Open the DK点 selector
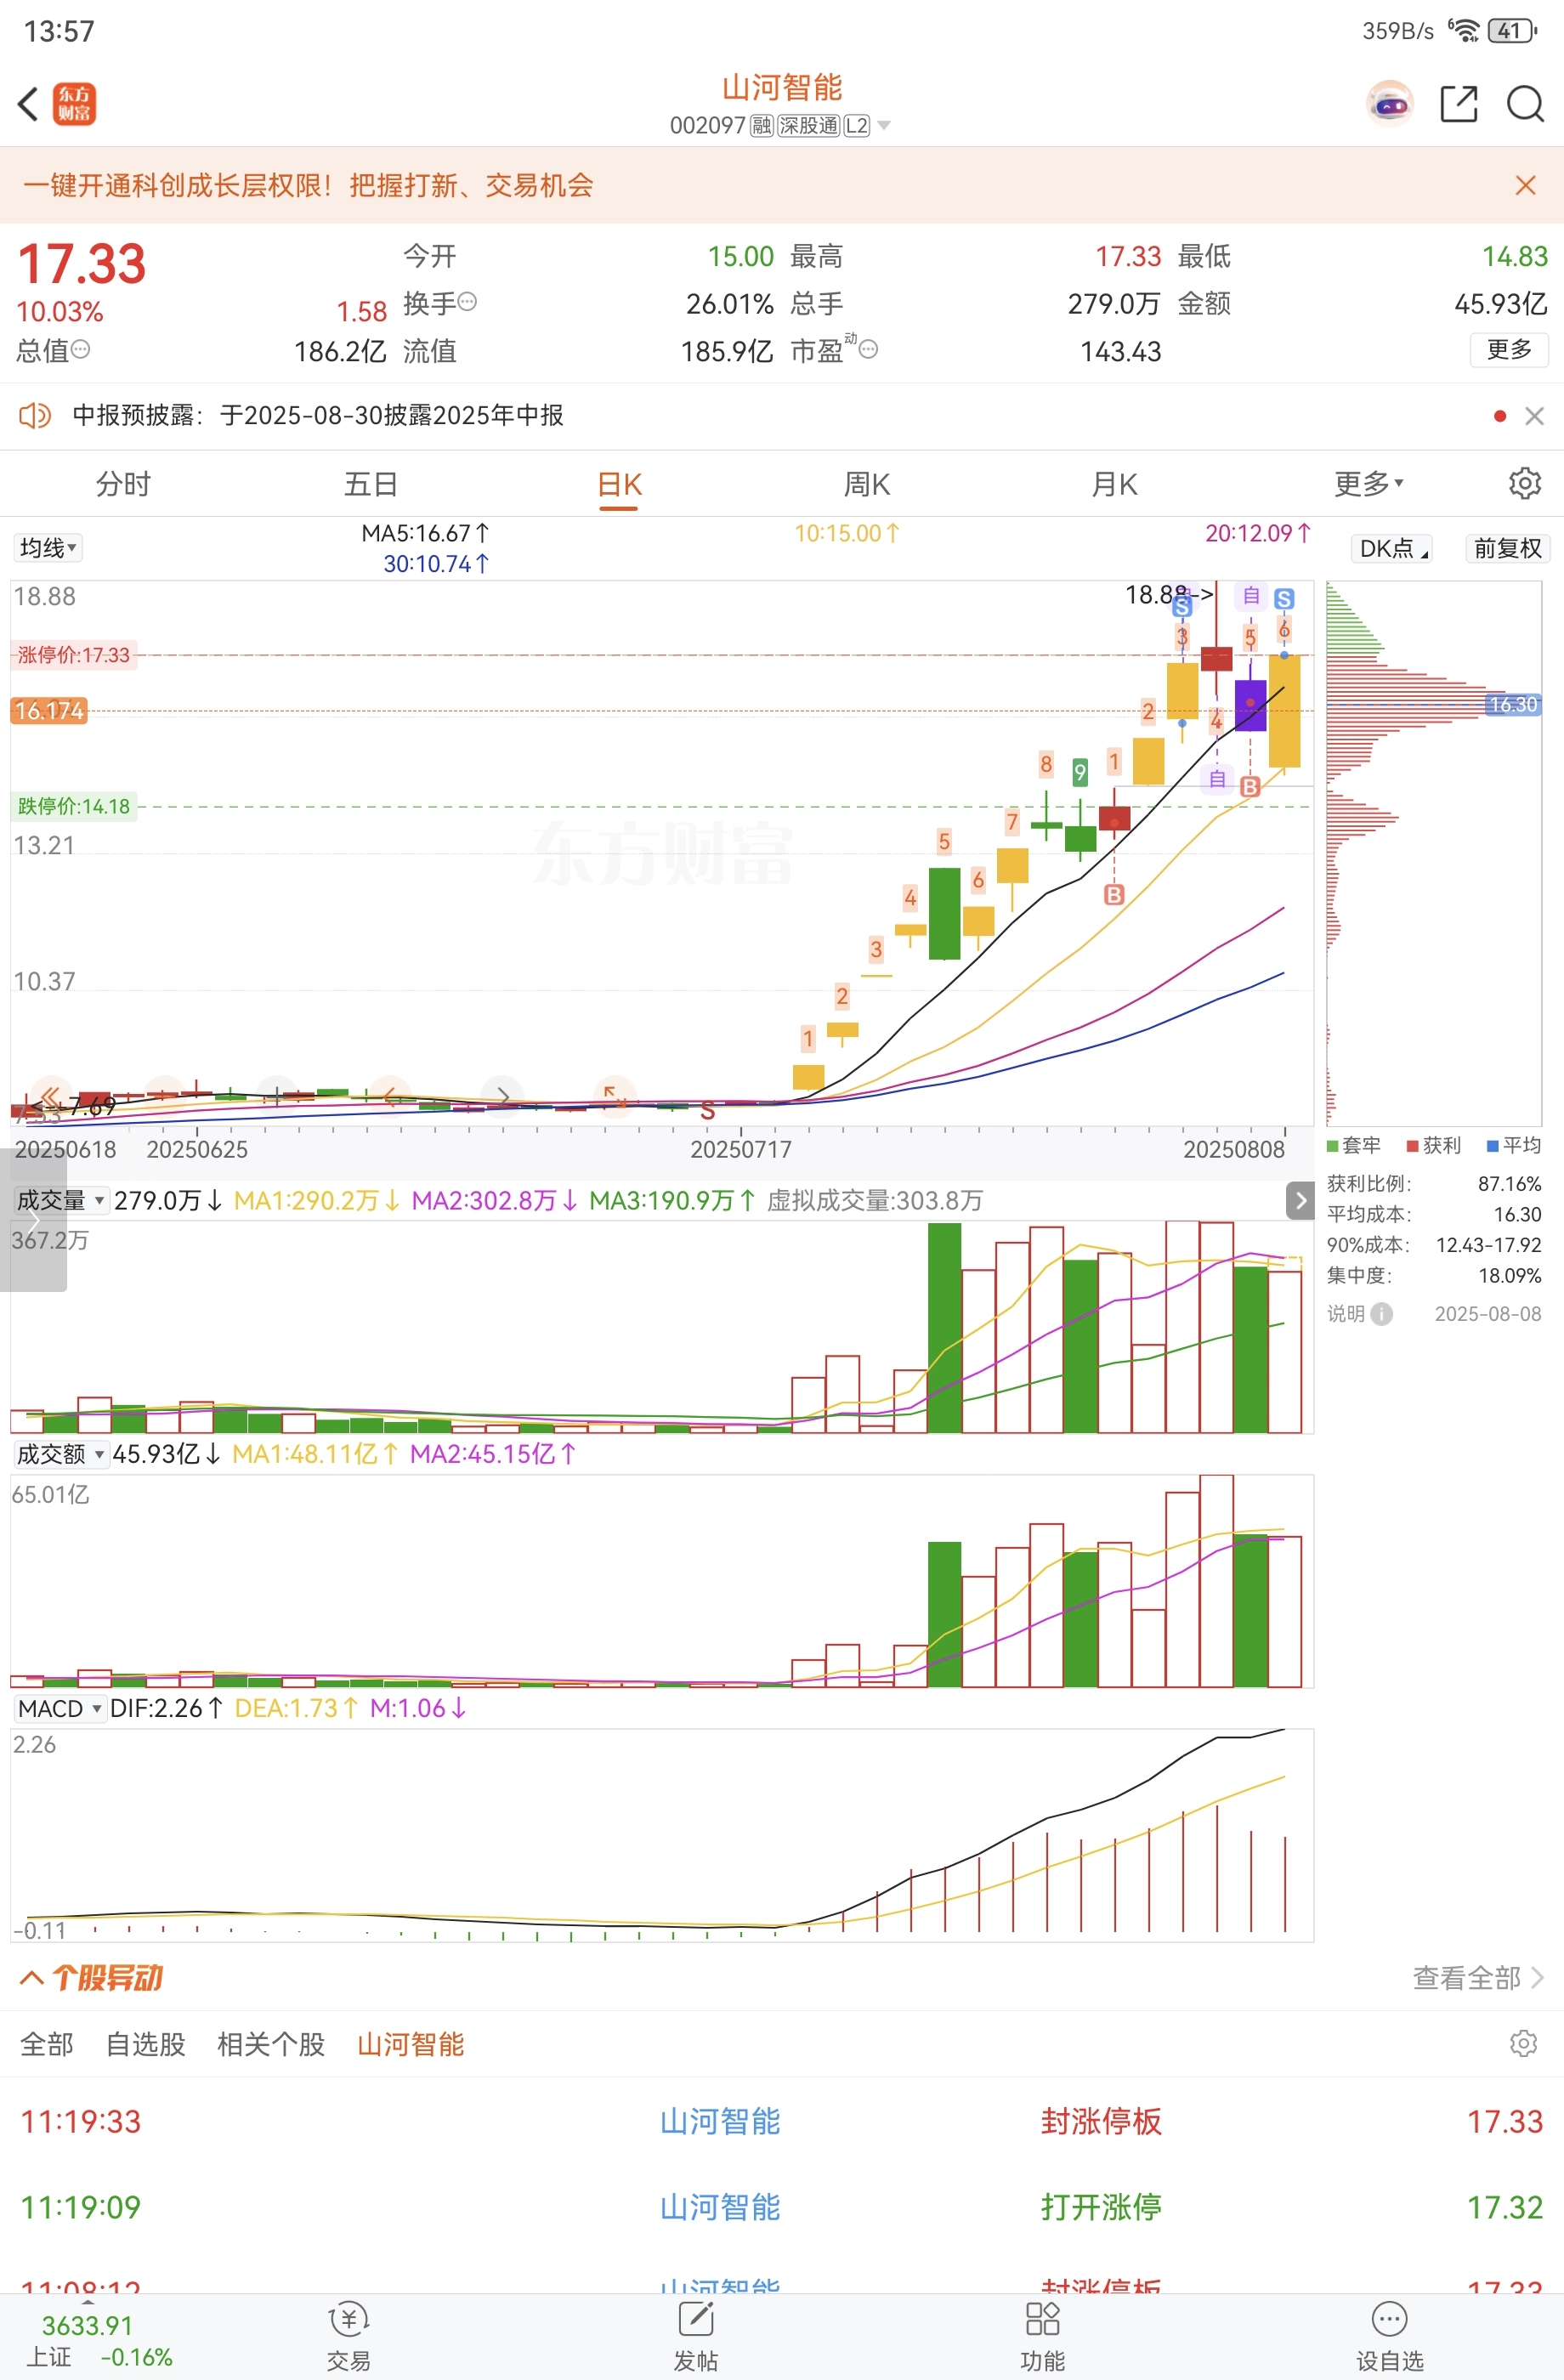Viewport: 1564px width, 2380px height. (x=1392, y=548)
